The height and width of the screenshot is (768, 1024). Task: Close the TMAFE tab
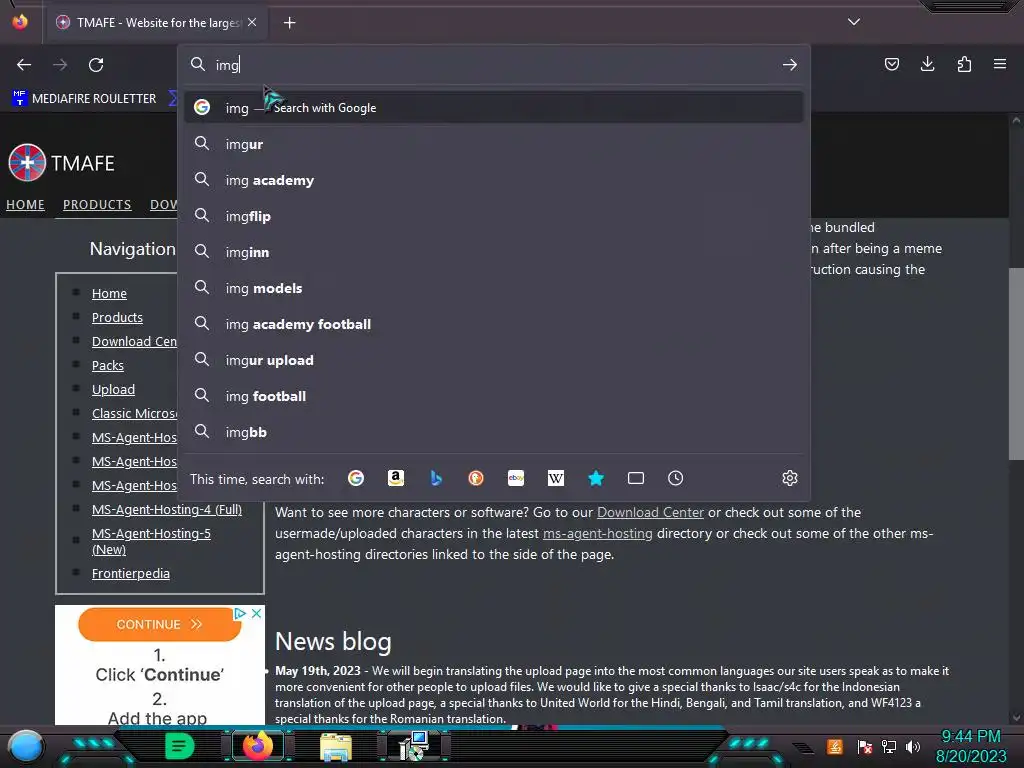point(252,22)
